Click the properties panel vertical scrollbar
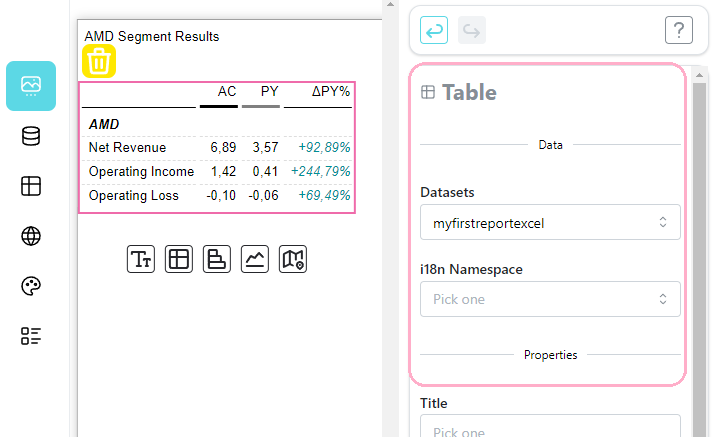This screenshot has width=713, height=437. click(x=699, y=255)
